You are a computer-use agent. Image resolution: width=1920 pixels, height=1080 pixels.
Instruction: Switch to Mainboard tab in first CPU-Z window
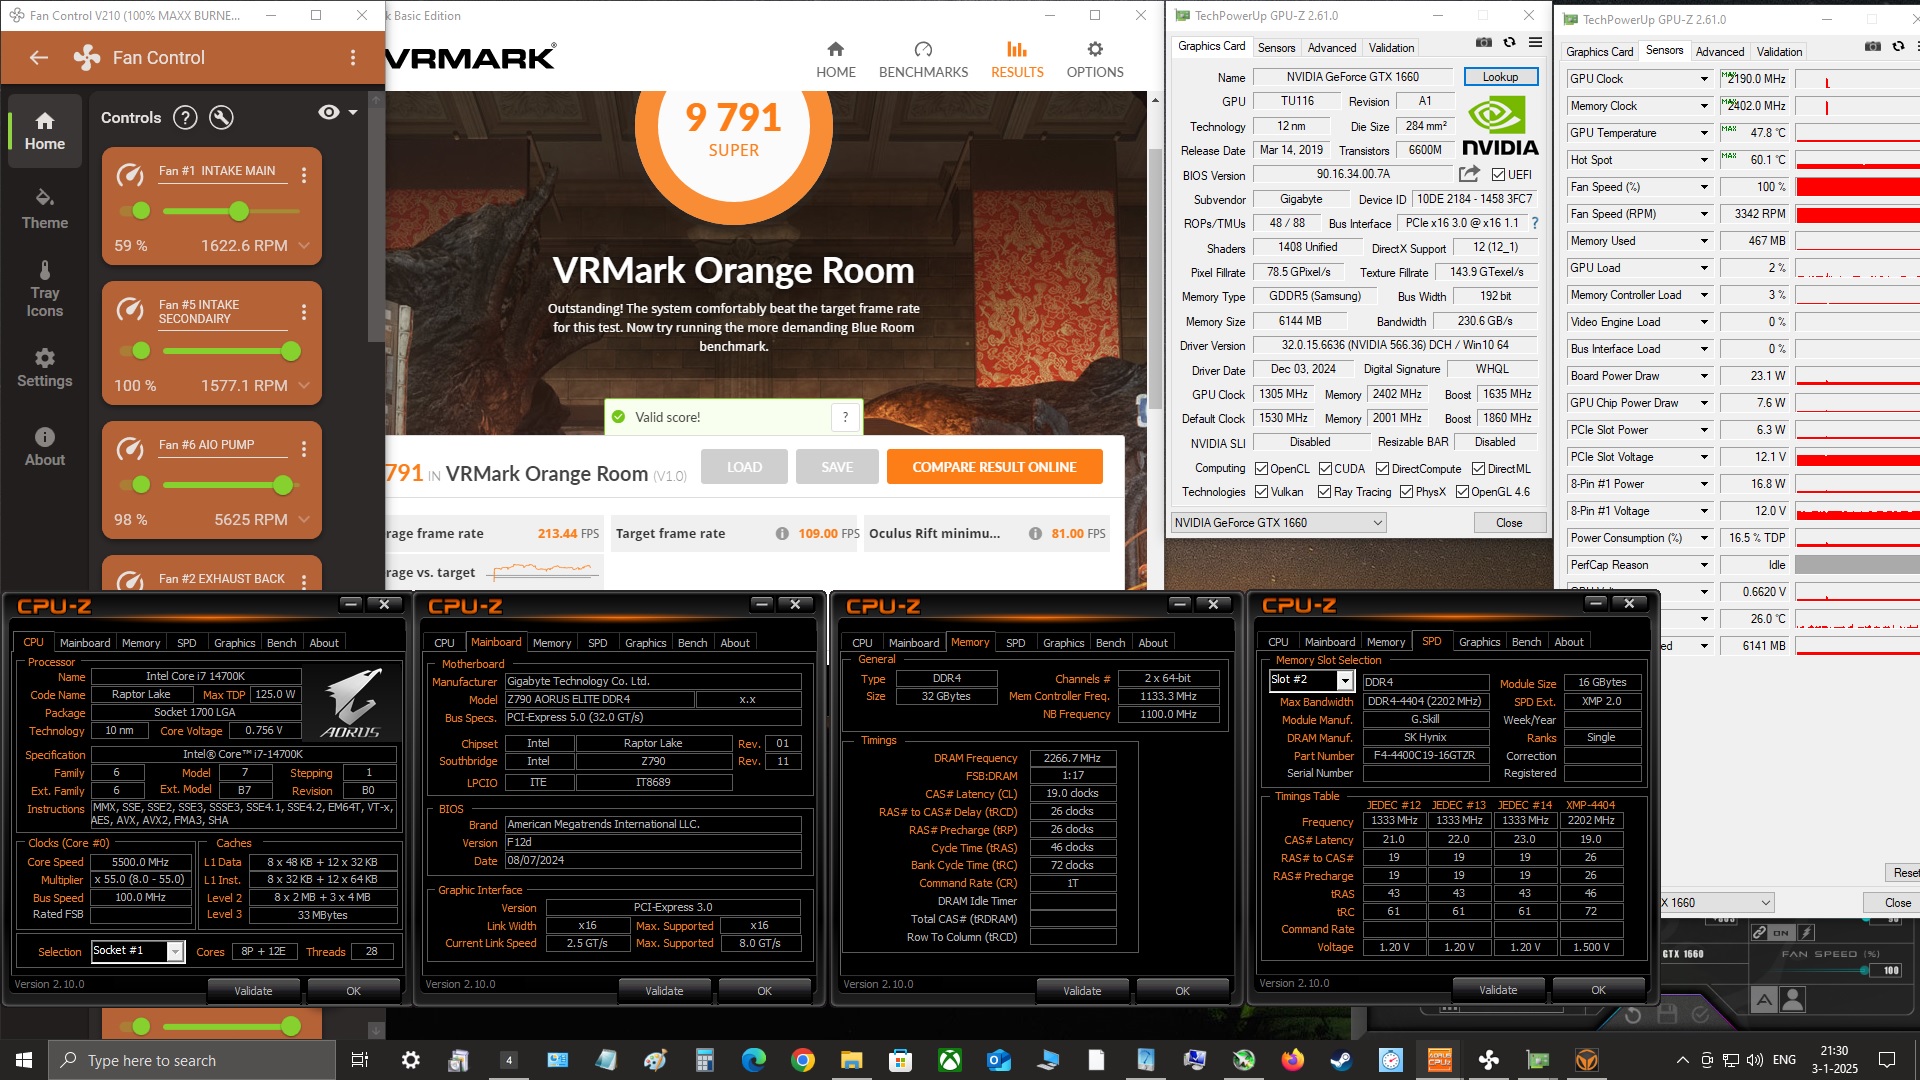tap(85, 643)
